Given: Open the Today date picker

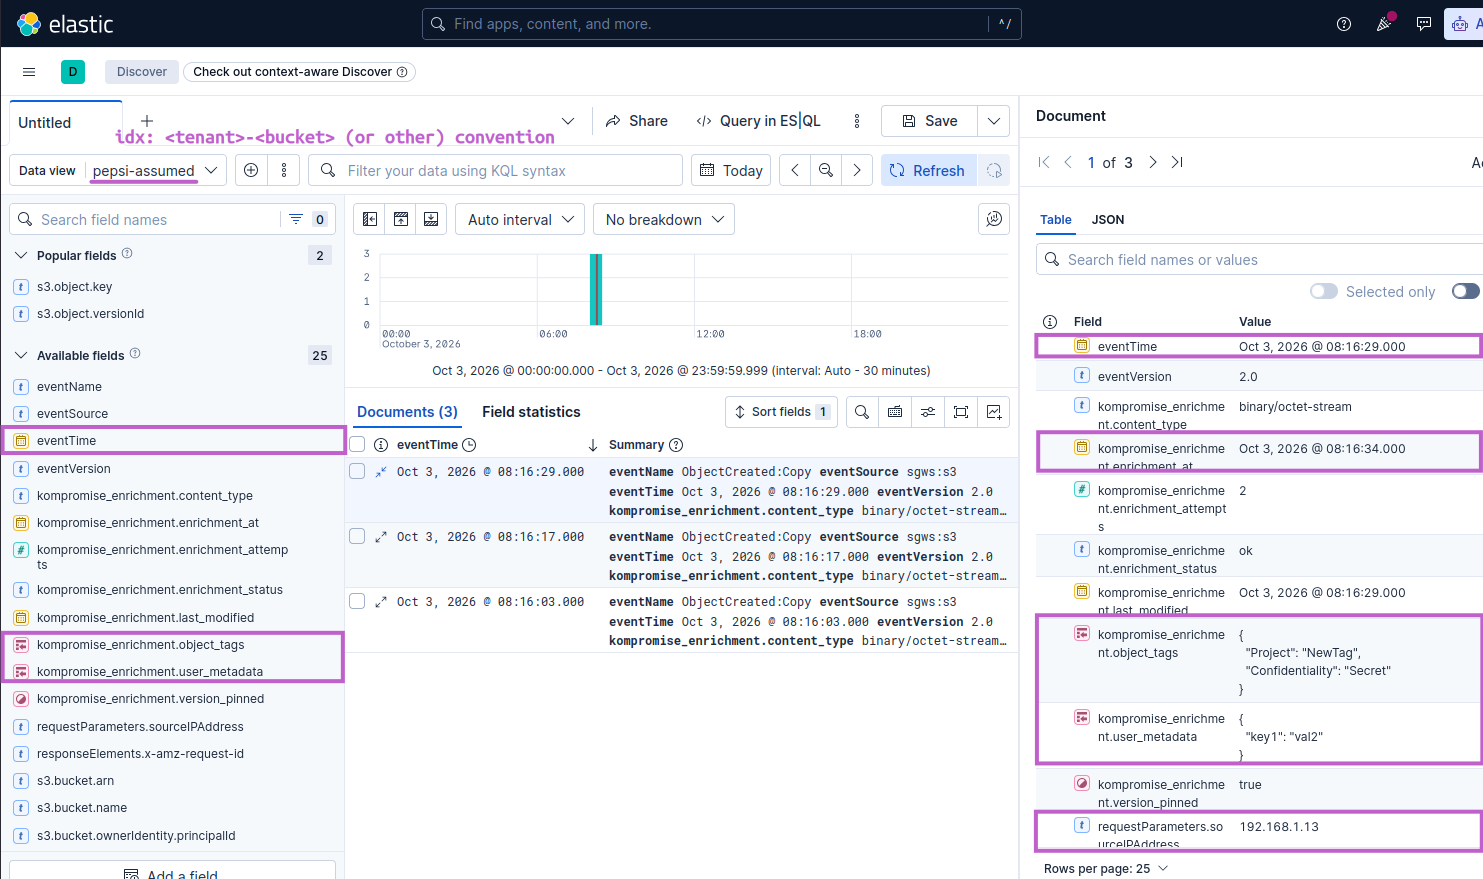Looking at the screenshot, I should coord(731,170).
